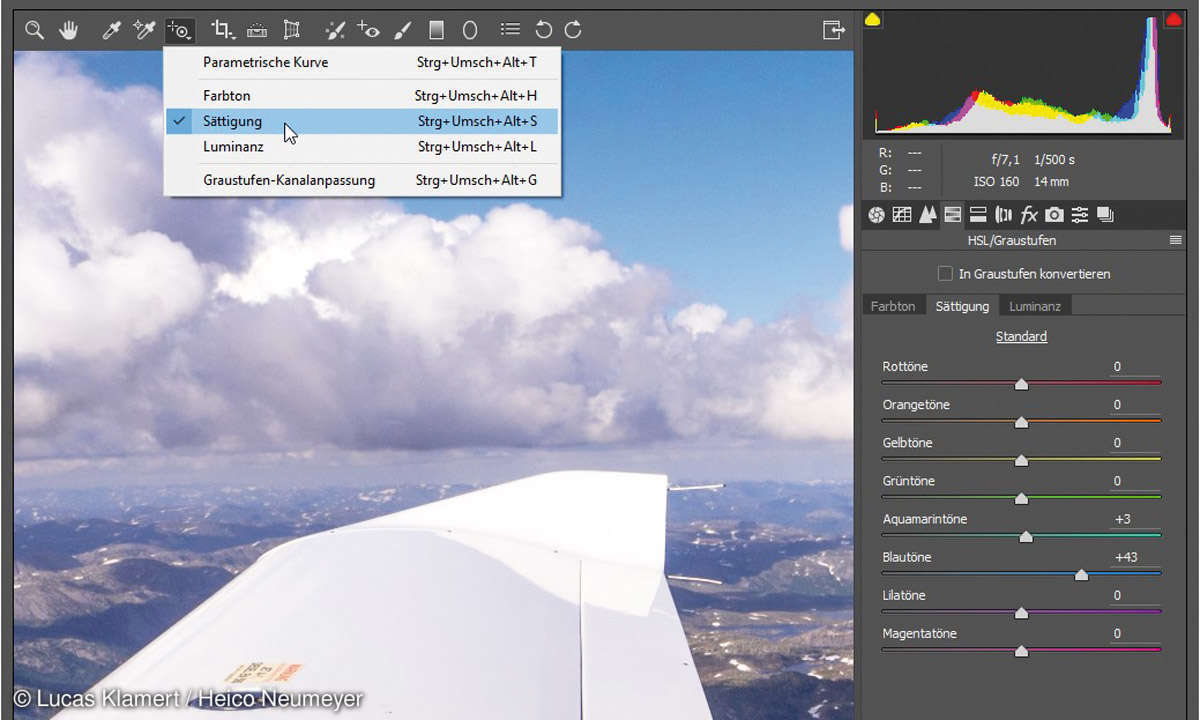Open the Split Toning panel icon
The image size is (1200, 720).
coord(979,214)
